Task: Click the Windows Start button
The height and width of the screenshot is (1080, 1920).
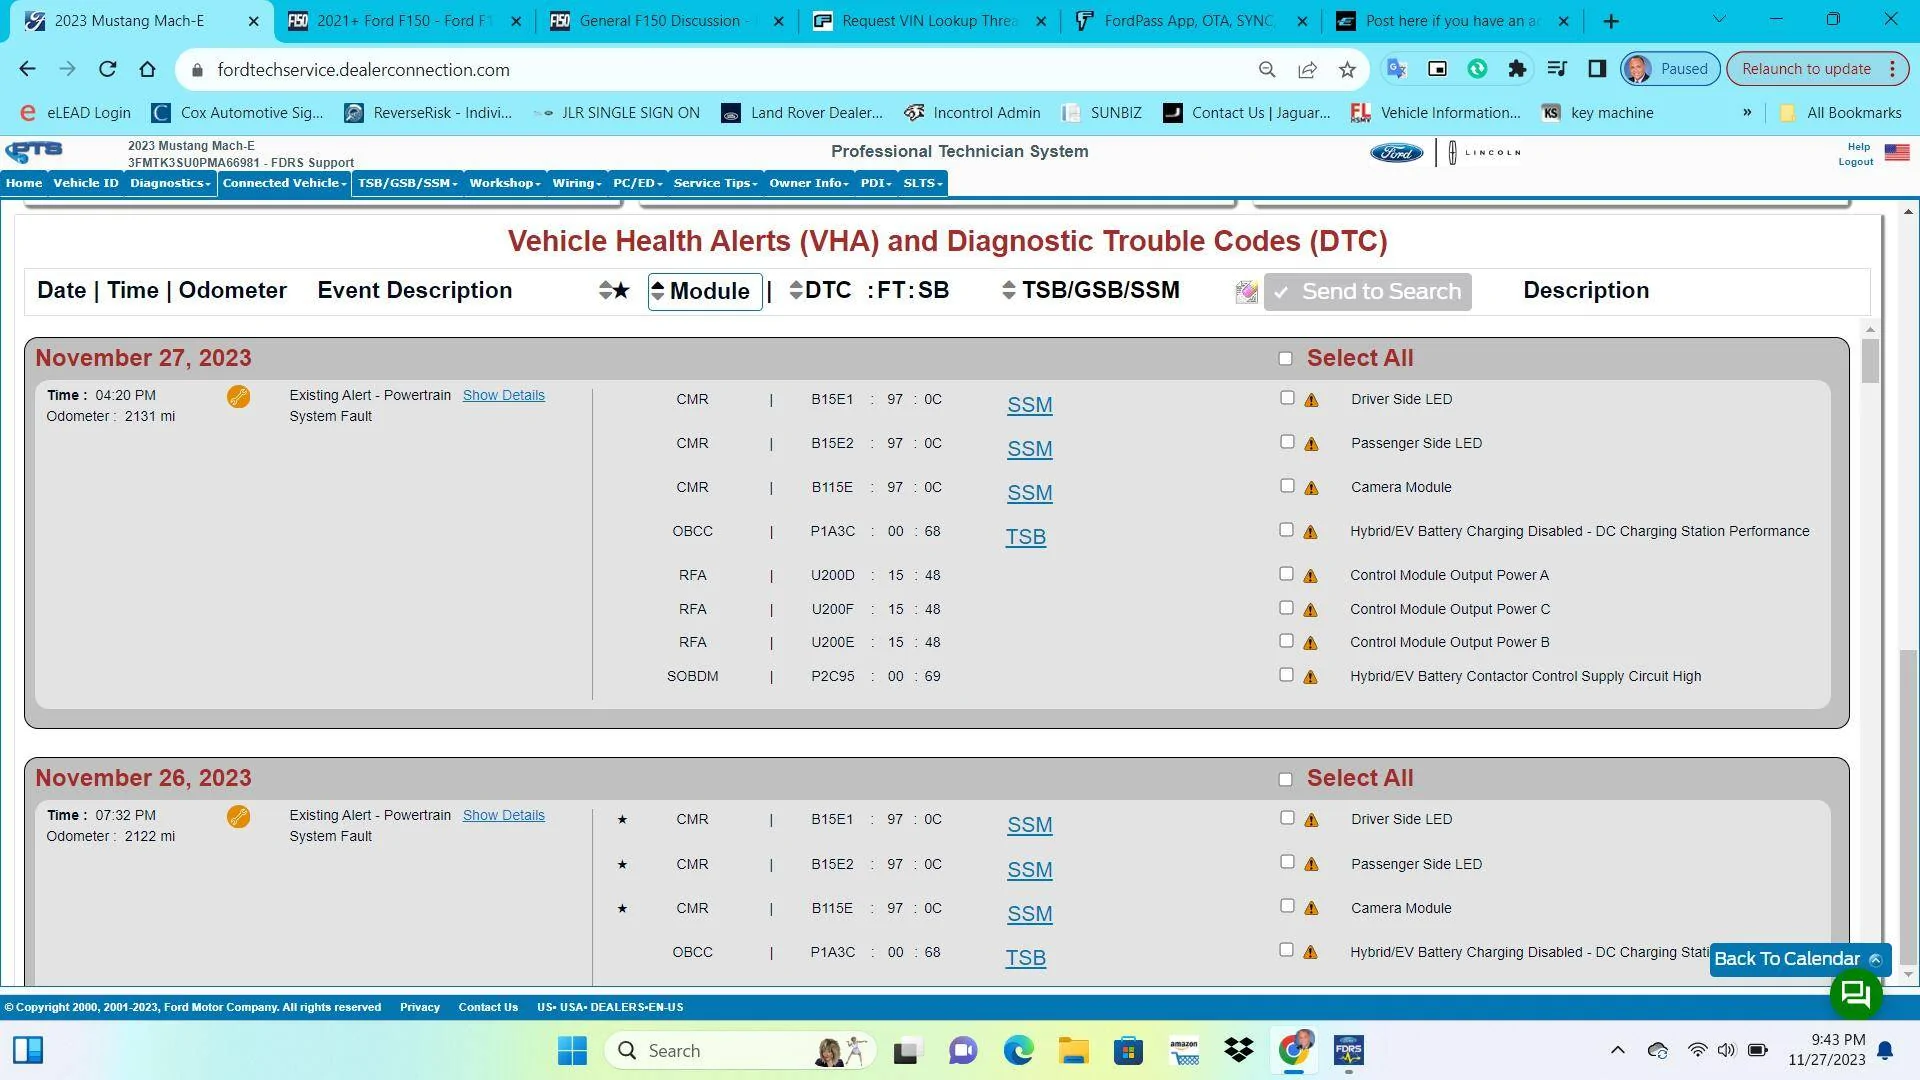Action: 572,1051
